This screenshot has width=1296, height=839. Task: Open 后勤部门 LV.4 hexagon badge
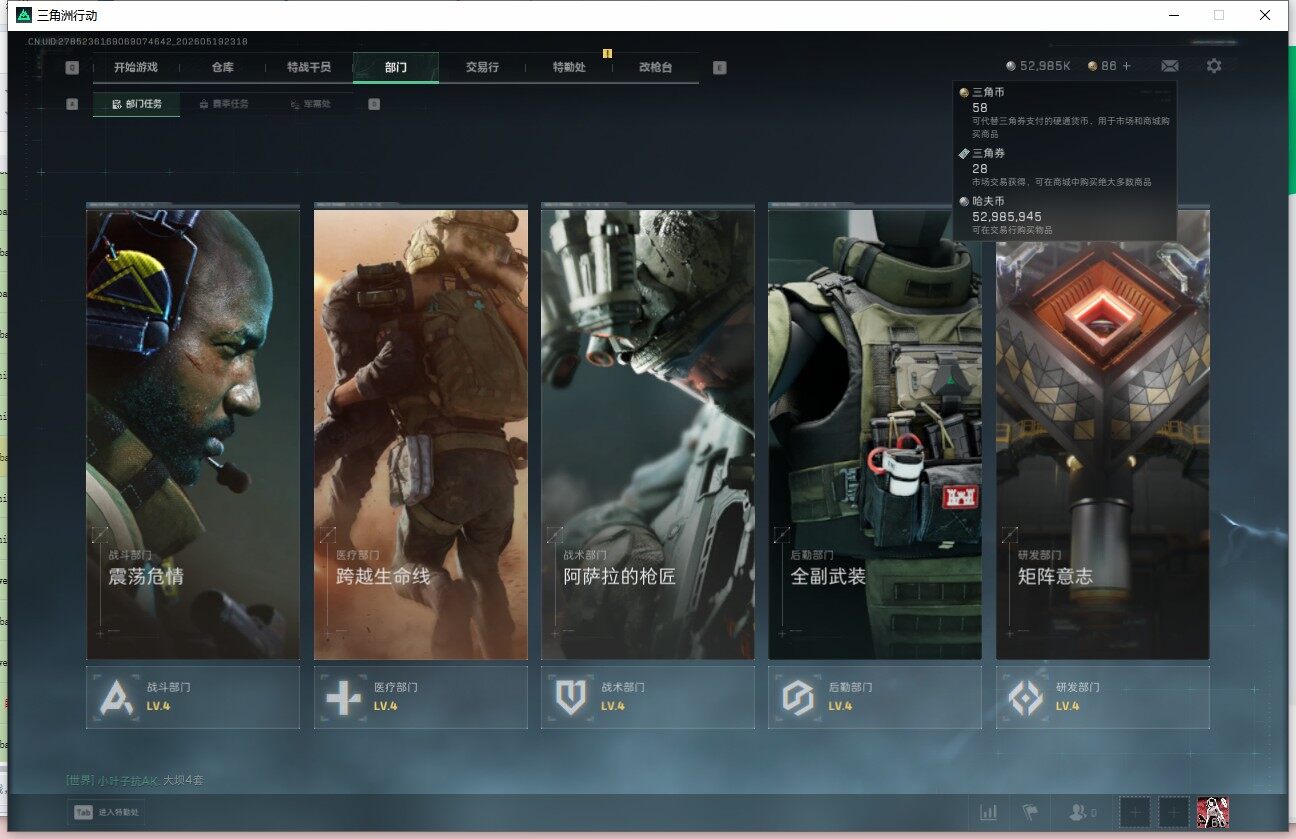click(x=875, y=698)
